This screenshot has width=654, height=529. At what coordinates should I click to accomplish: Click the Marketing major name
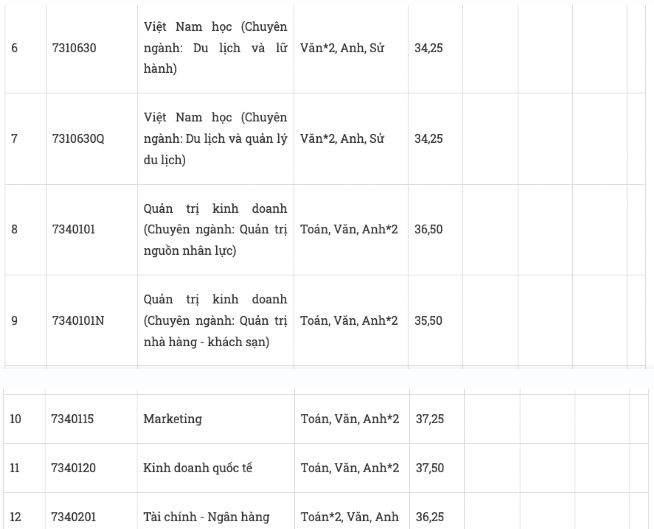(x=172, y=419)
